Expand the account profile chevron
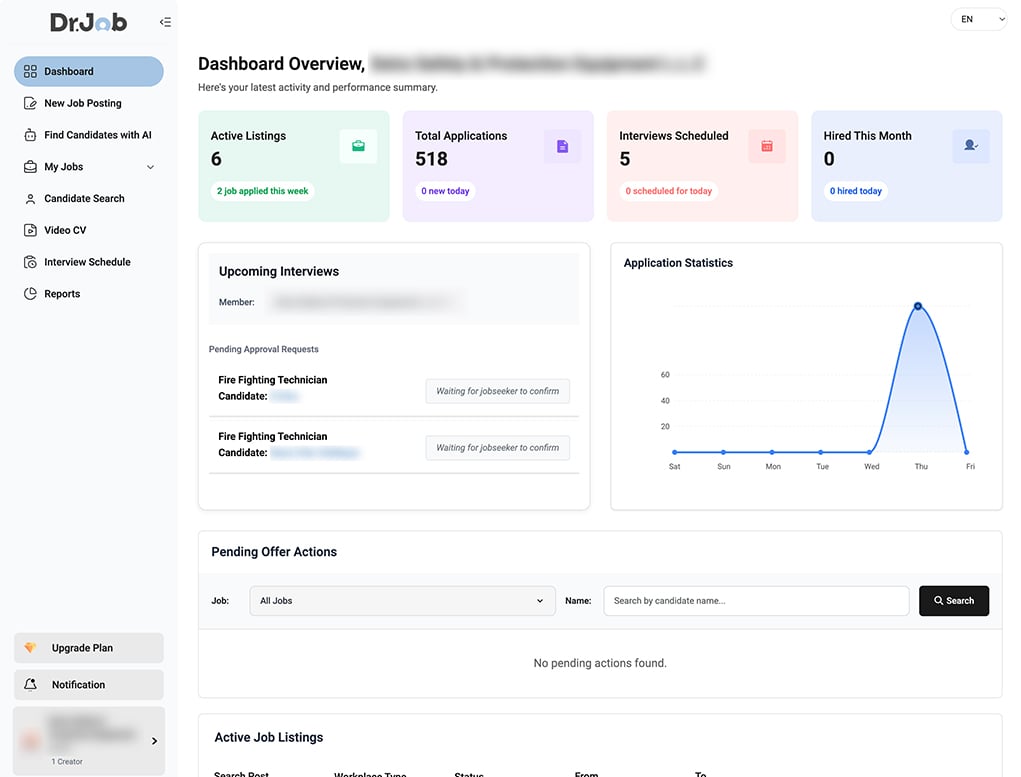 [154, 741]
